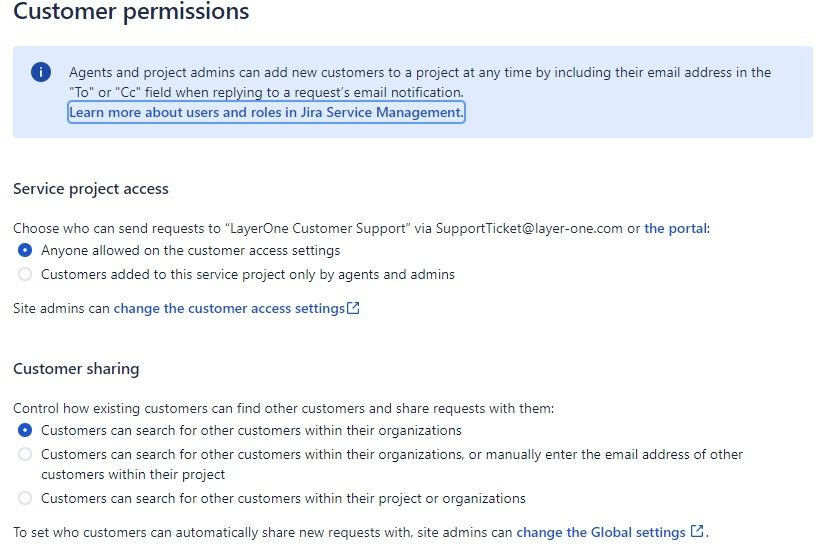Click 'change the customer access settings' link

coord(229,308)
